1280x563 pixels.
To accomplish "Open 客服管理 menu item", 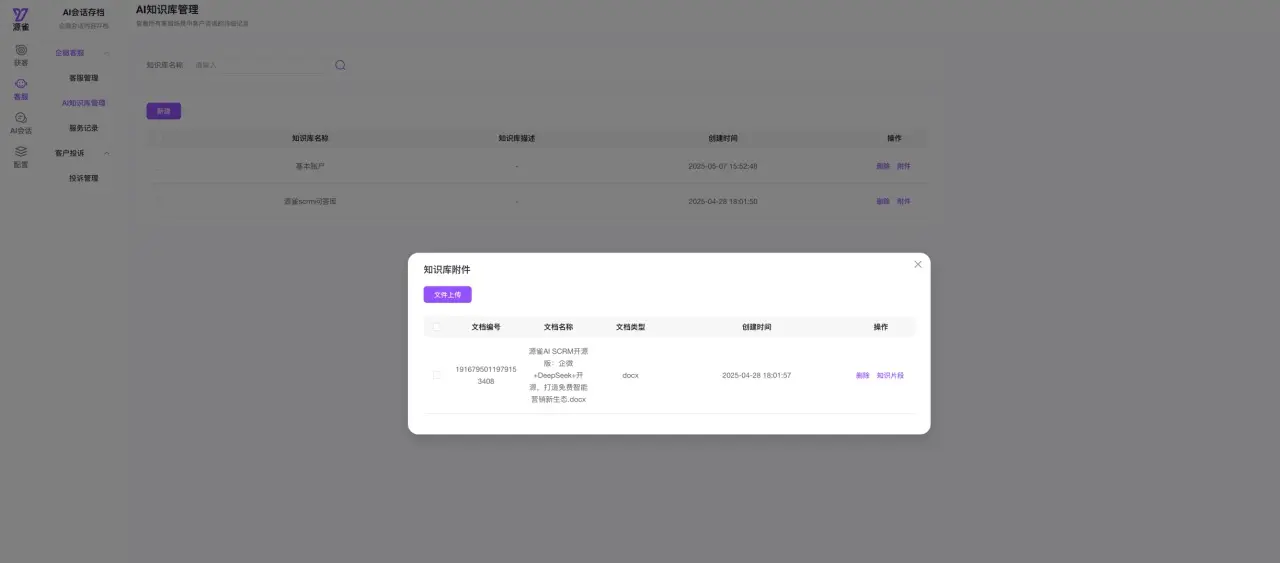I will [84, 78].
